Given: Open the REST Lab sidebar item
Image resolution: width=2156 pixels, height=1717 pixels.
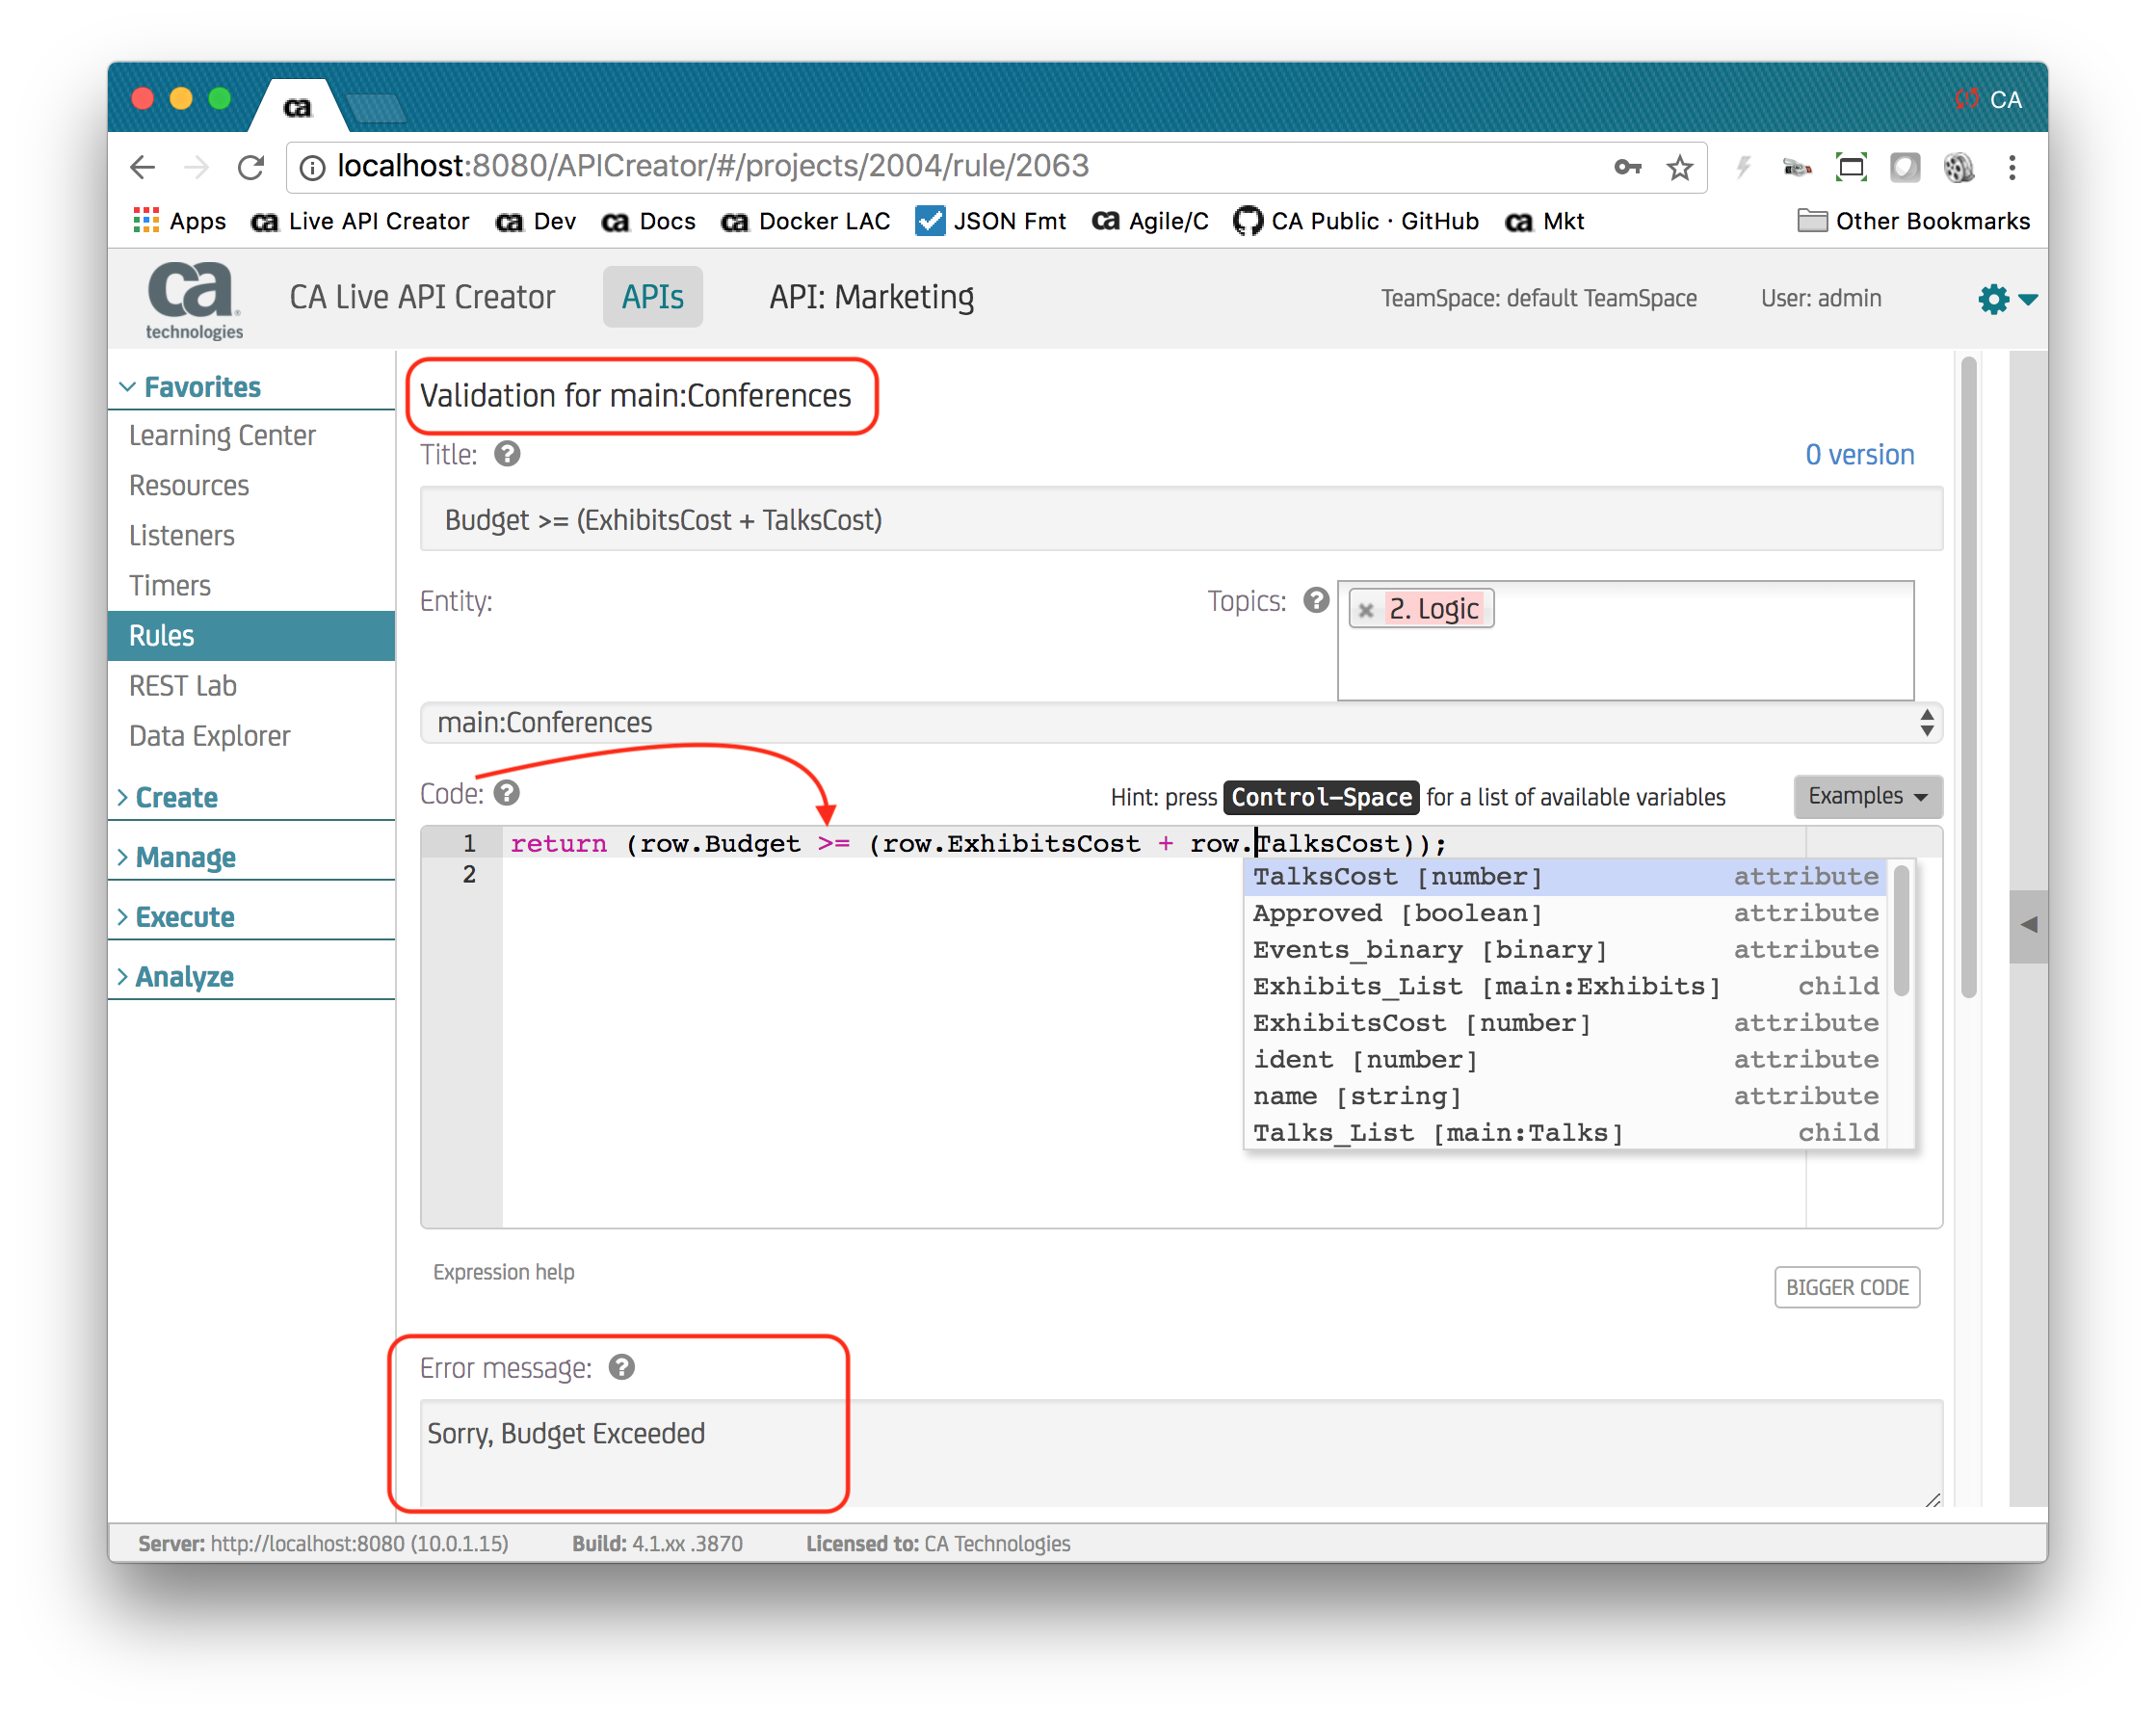Looking at the screenshot, I should tap(183, 686).
